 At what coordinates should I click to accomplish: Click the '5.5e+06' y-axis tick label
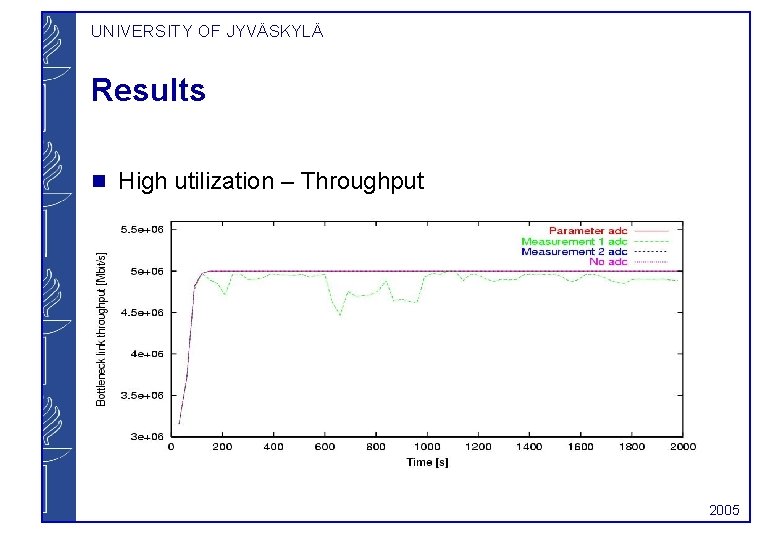click(142, 230)
